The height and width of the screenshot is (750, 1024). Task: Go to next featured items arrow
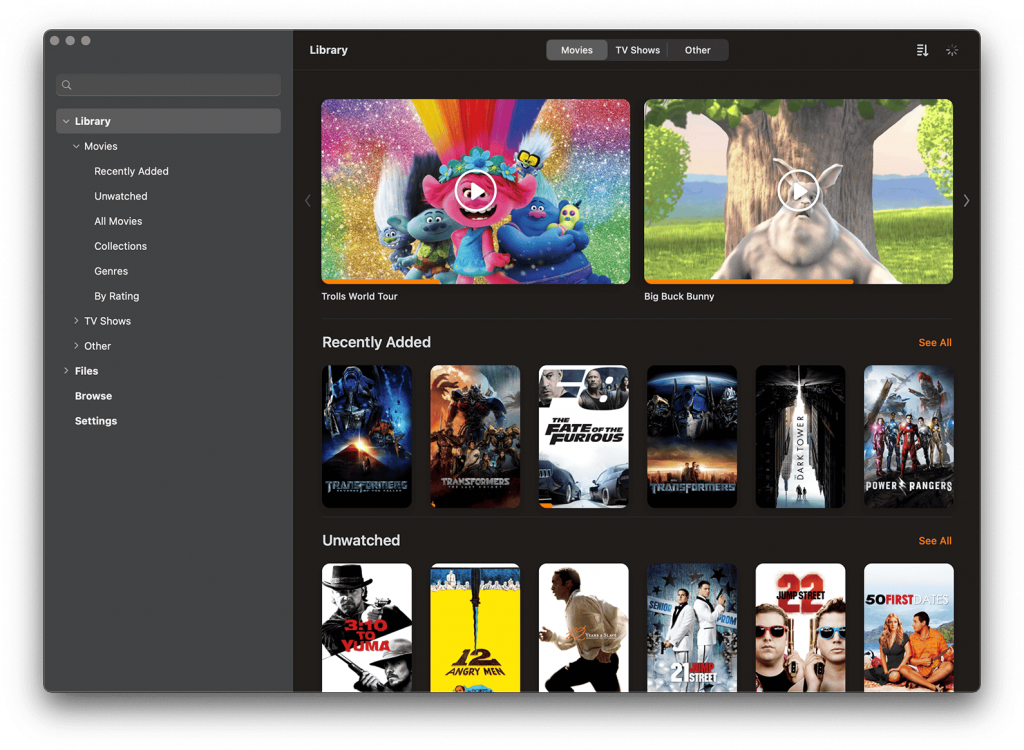coord(966,201)
